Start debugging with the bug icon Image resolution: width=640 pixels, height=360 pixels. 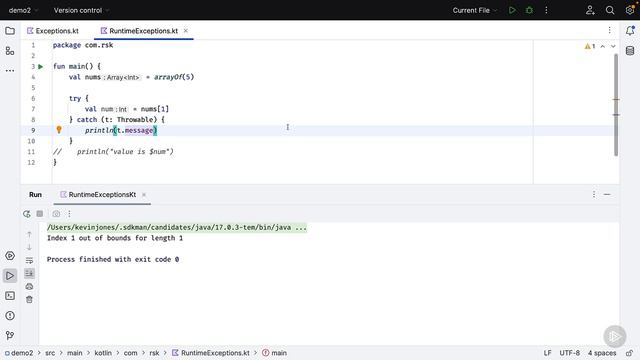click(x=529, y=10)
